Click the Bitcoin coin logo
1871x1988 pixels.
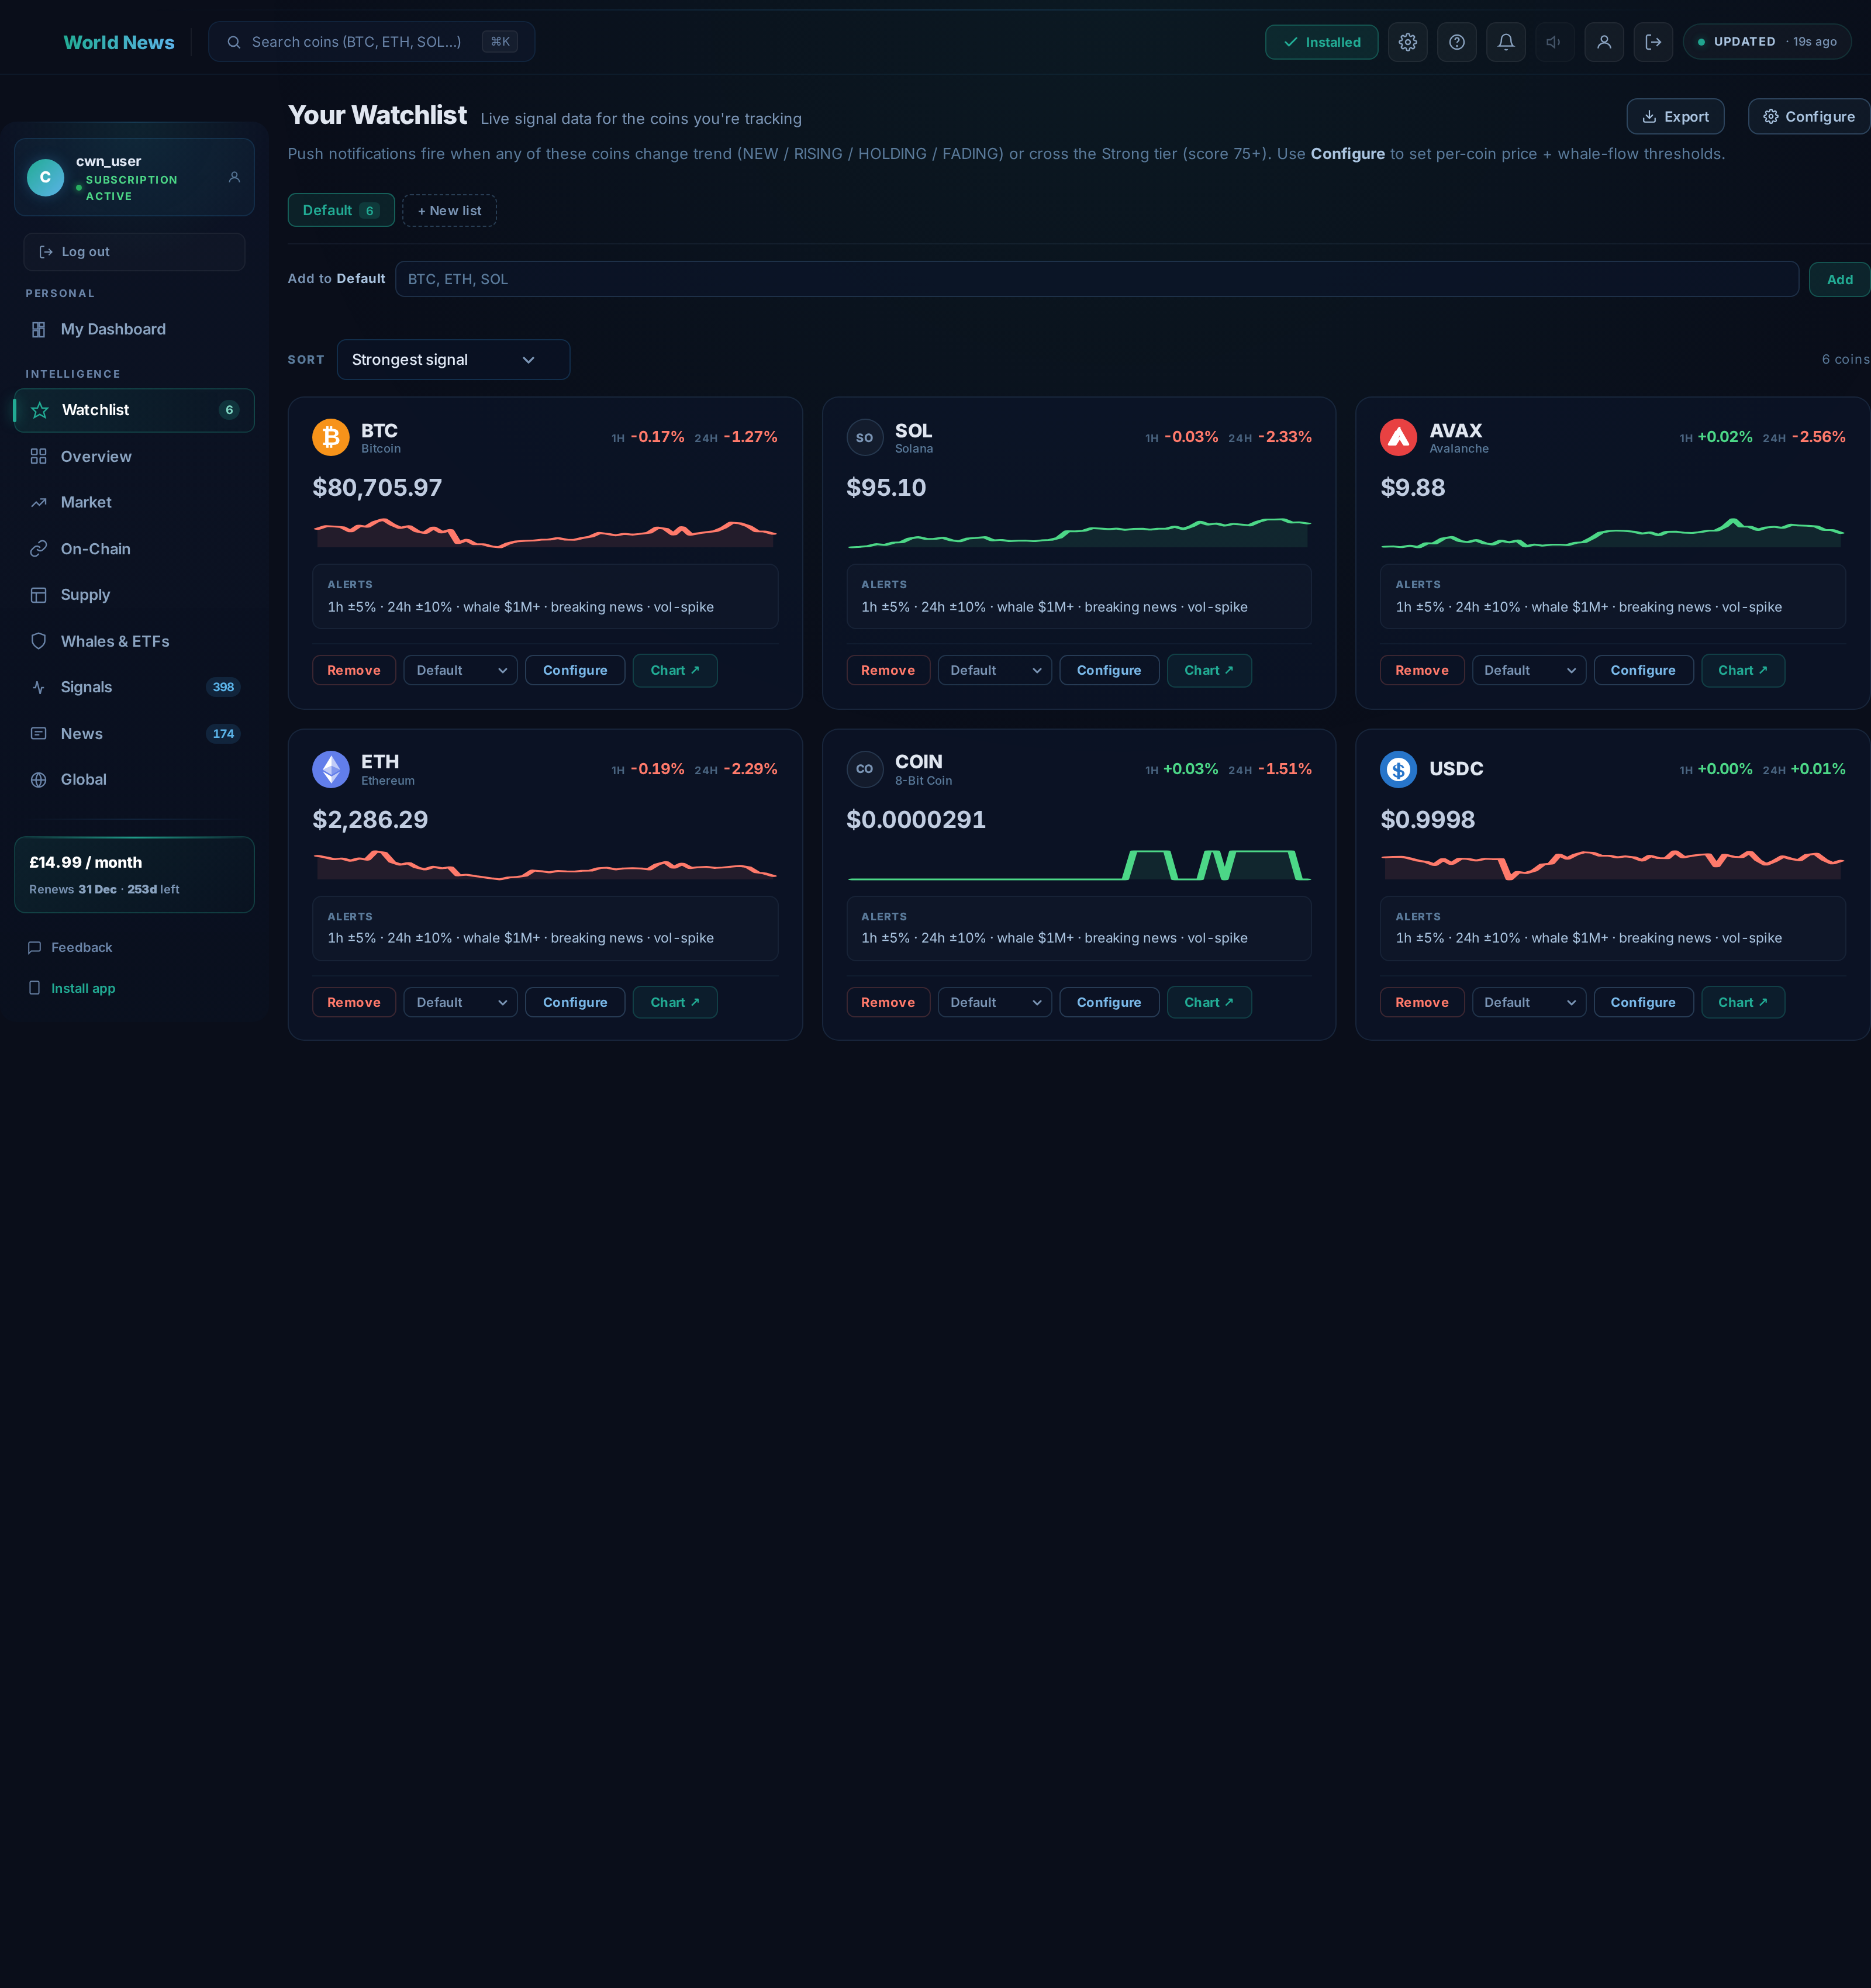pyautogui.click(x=331, y=437)
